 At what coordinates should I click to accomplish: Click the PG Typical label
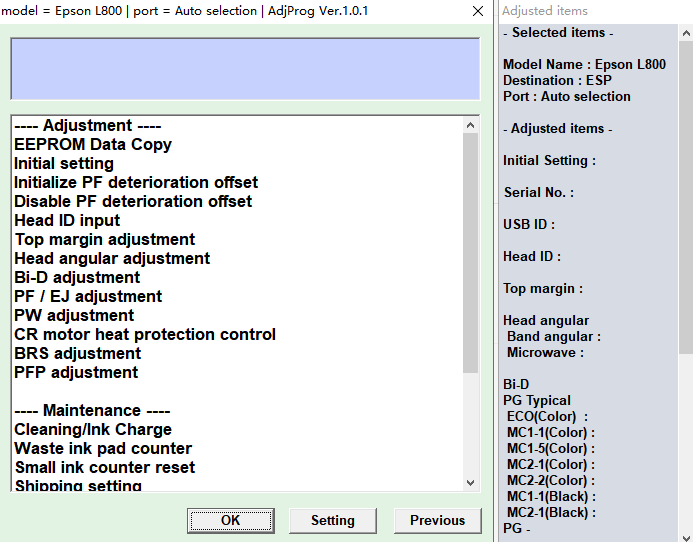click(x=537, y=401)
